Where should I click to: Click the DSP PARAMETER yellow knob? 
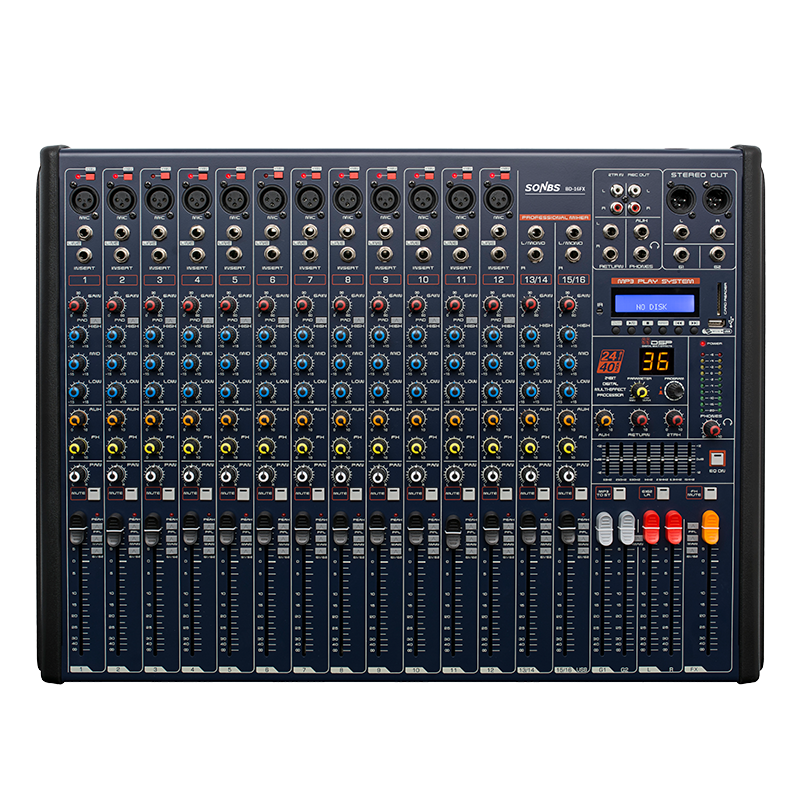click(642, 393)
